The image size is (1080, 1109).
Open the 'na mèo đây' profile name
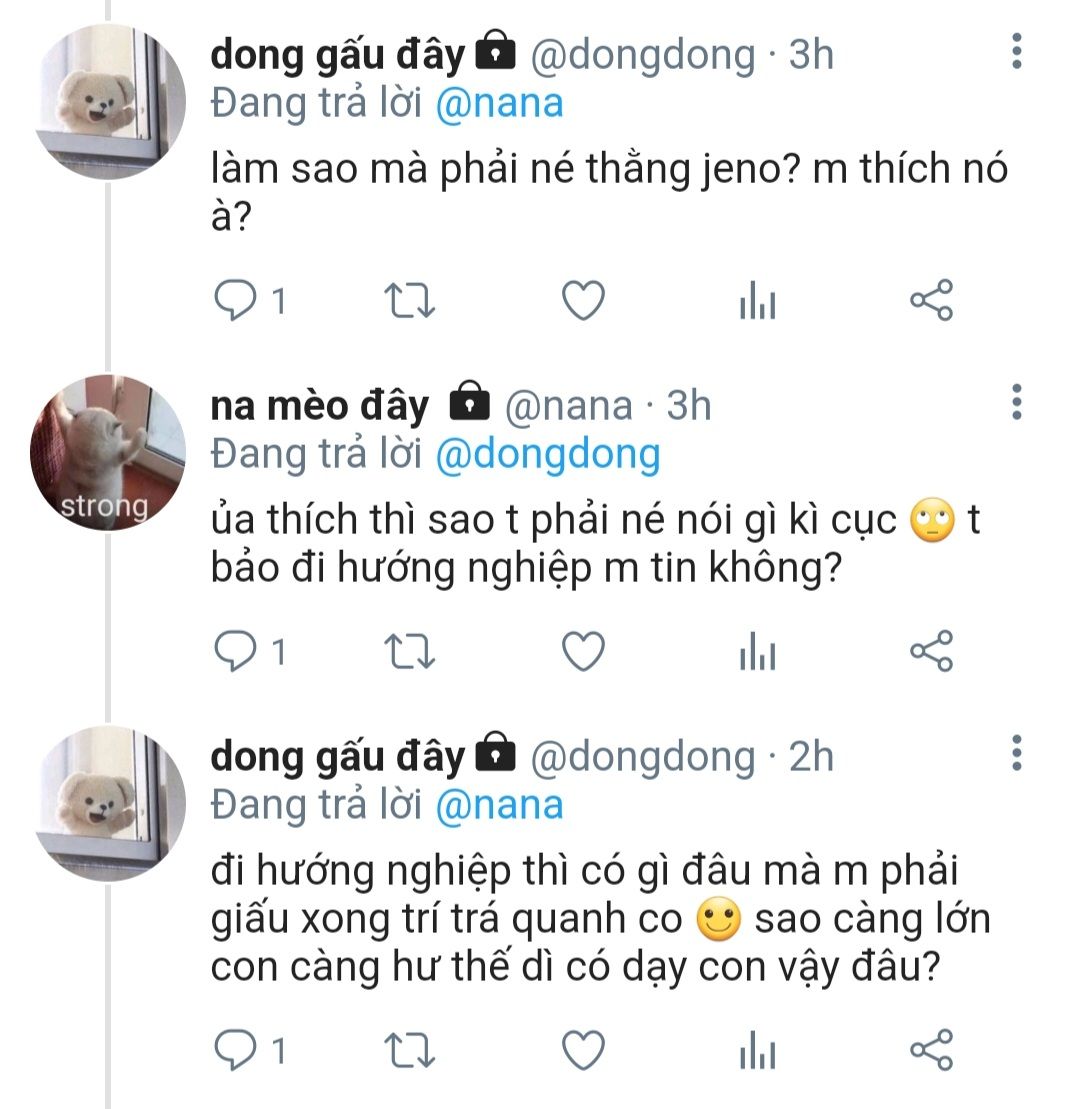[x=320, y=406]
